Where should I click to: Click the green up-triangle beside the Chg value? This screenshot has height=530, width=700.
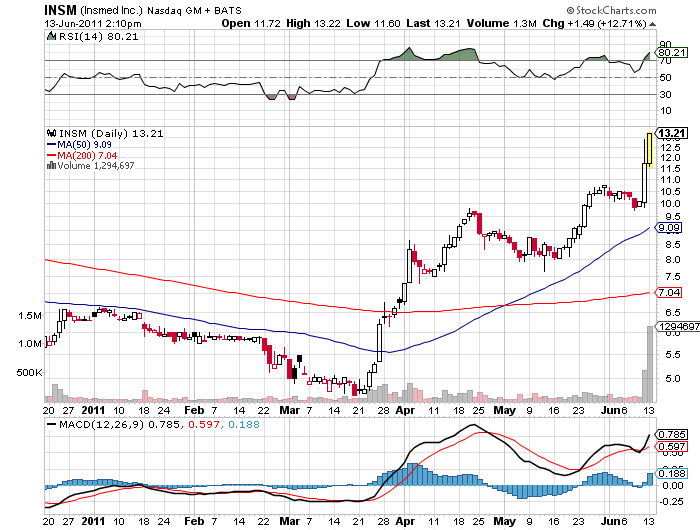tap(653, 24)
